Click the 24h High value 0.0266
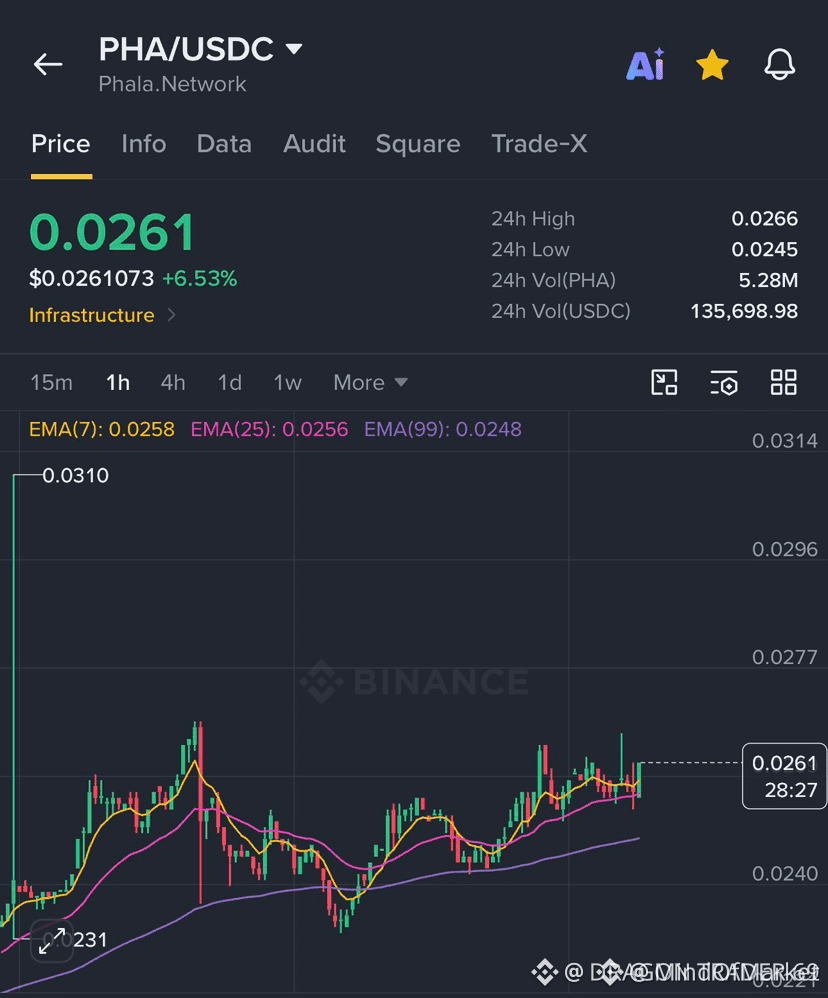This screenshot has height=998, width=828. (764, 218)
